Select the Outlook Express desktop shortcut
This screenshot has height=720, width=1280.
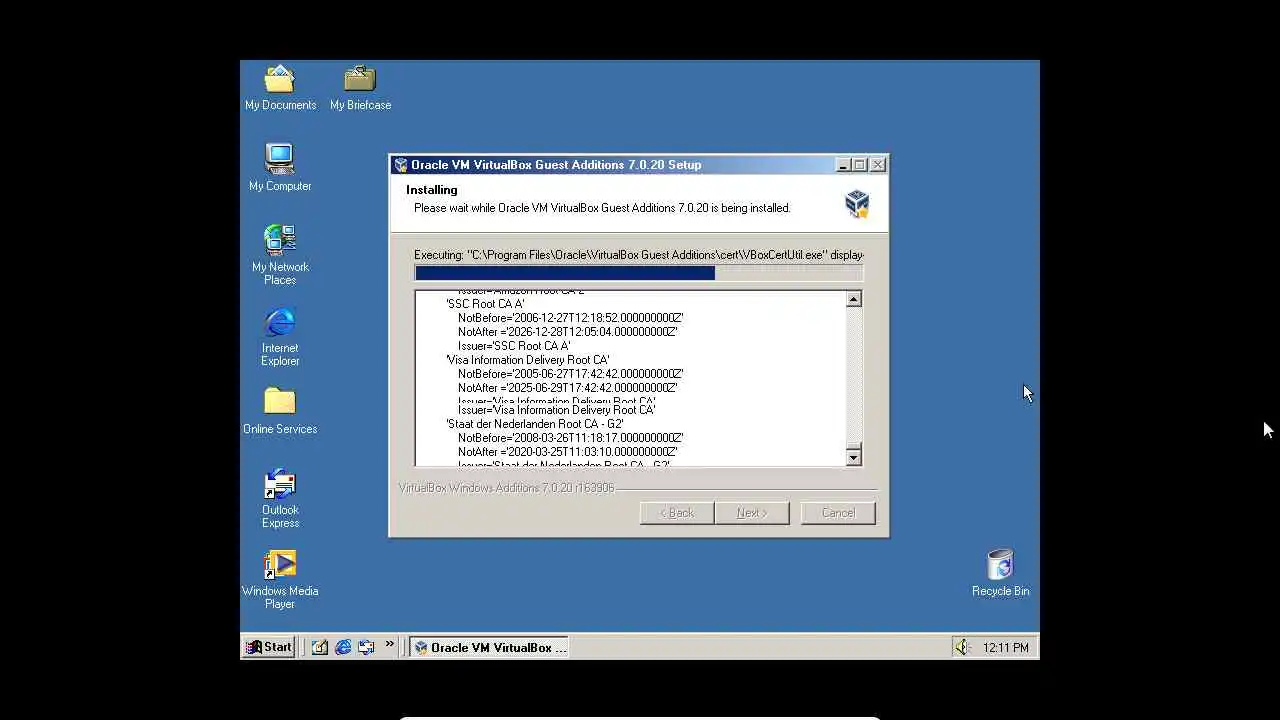[280, 499]
